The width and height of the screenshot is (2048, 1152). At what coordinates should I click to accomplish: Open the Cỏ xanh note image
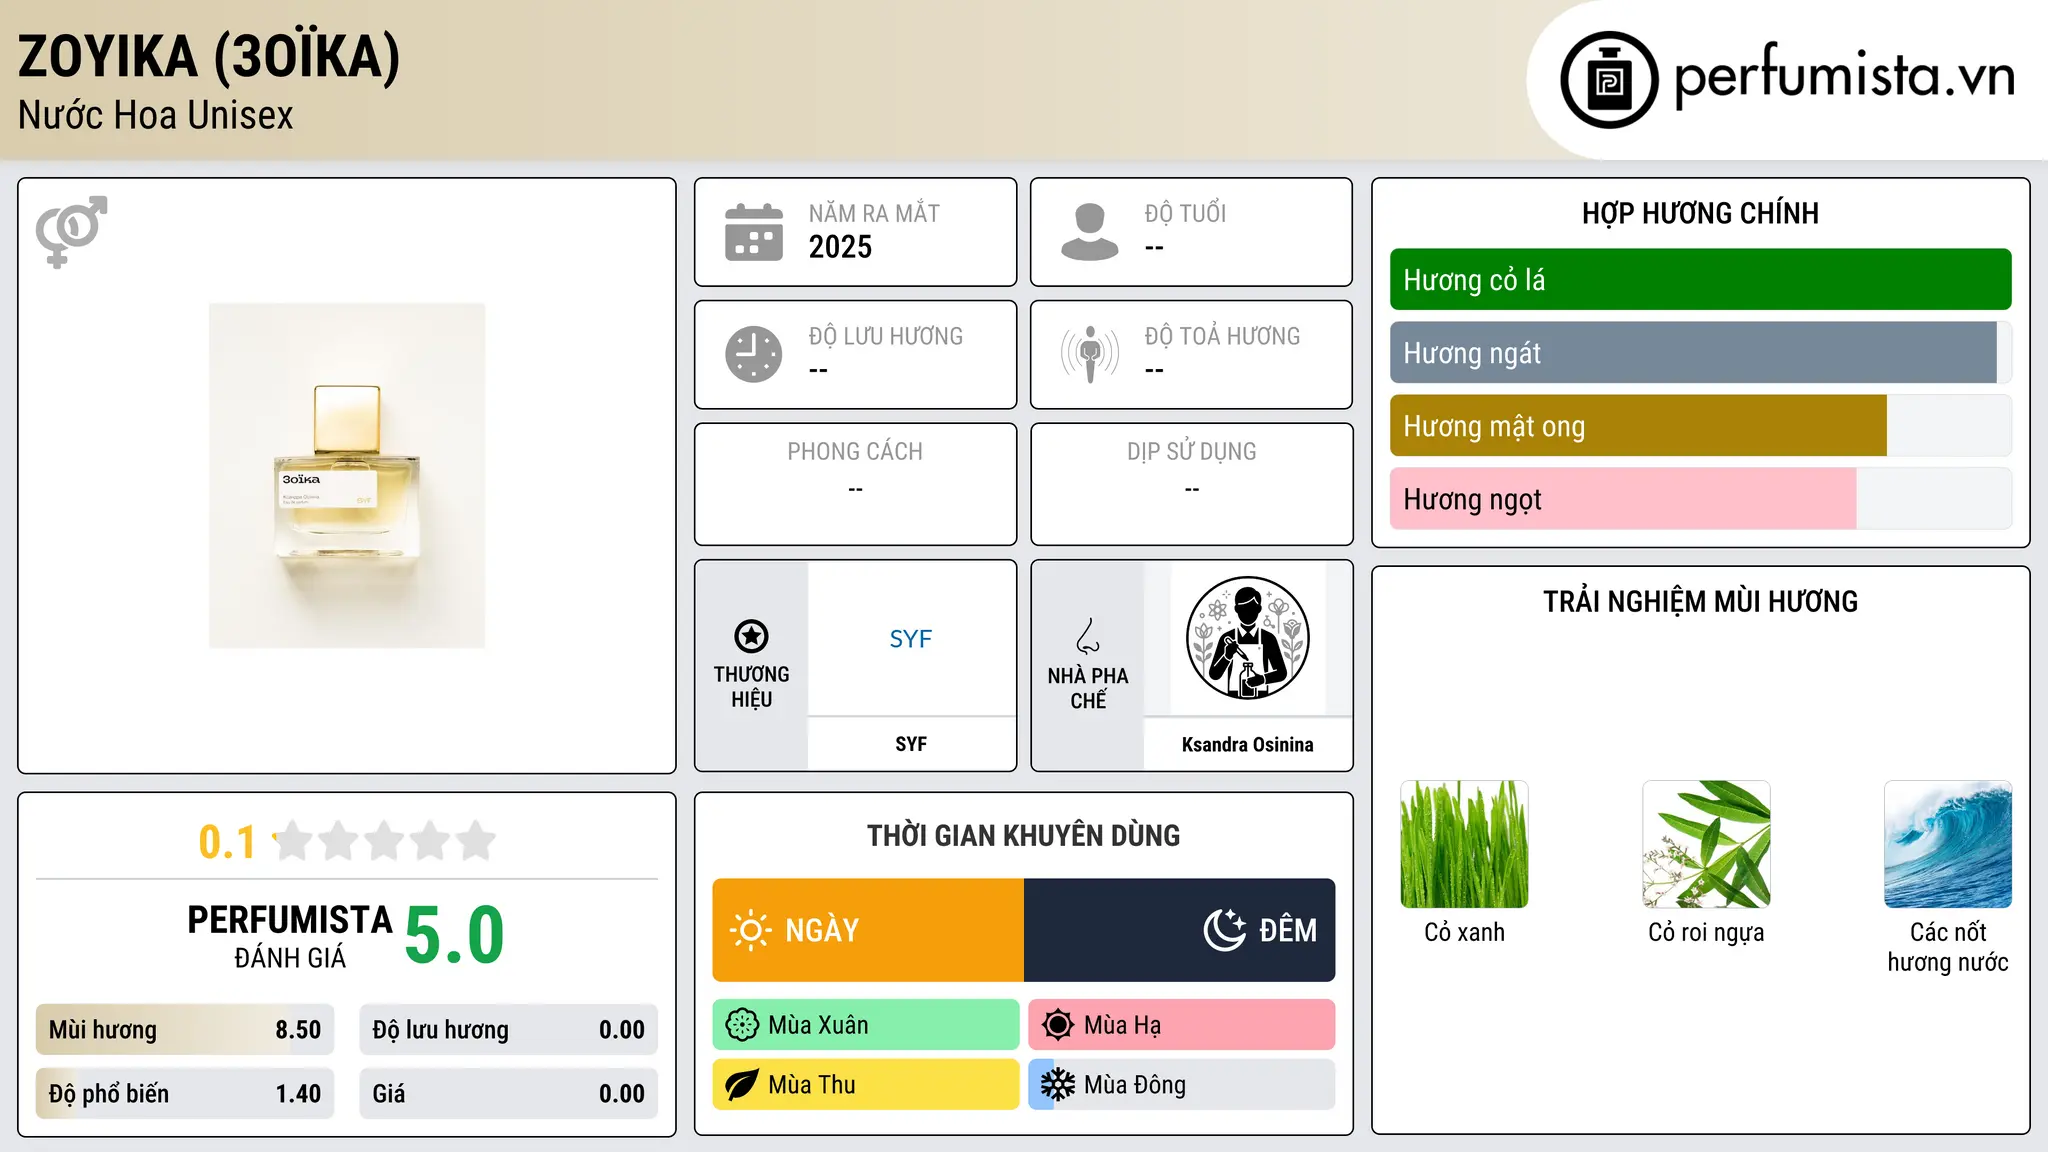coord(1464,845)
